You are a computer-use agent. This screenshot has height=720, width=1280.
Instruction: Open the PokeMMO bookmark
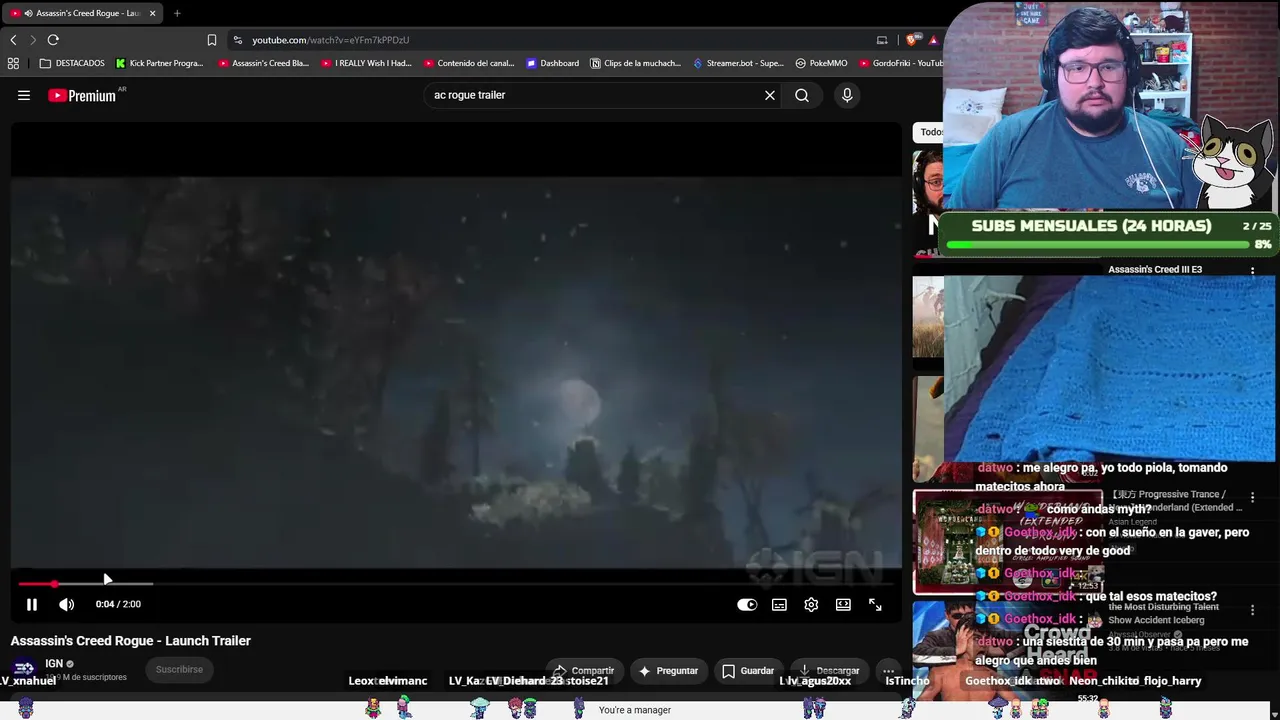point(821,63)
